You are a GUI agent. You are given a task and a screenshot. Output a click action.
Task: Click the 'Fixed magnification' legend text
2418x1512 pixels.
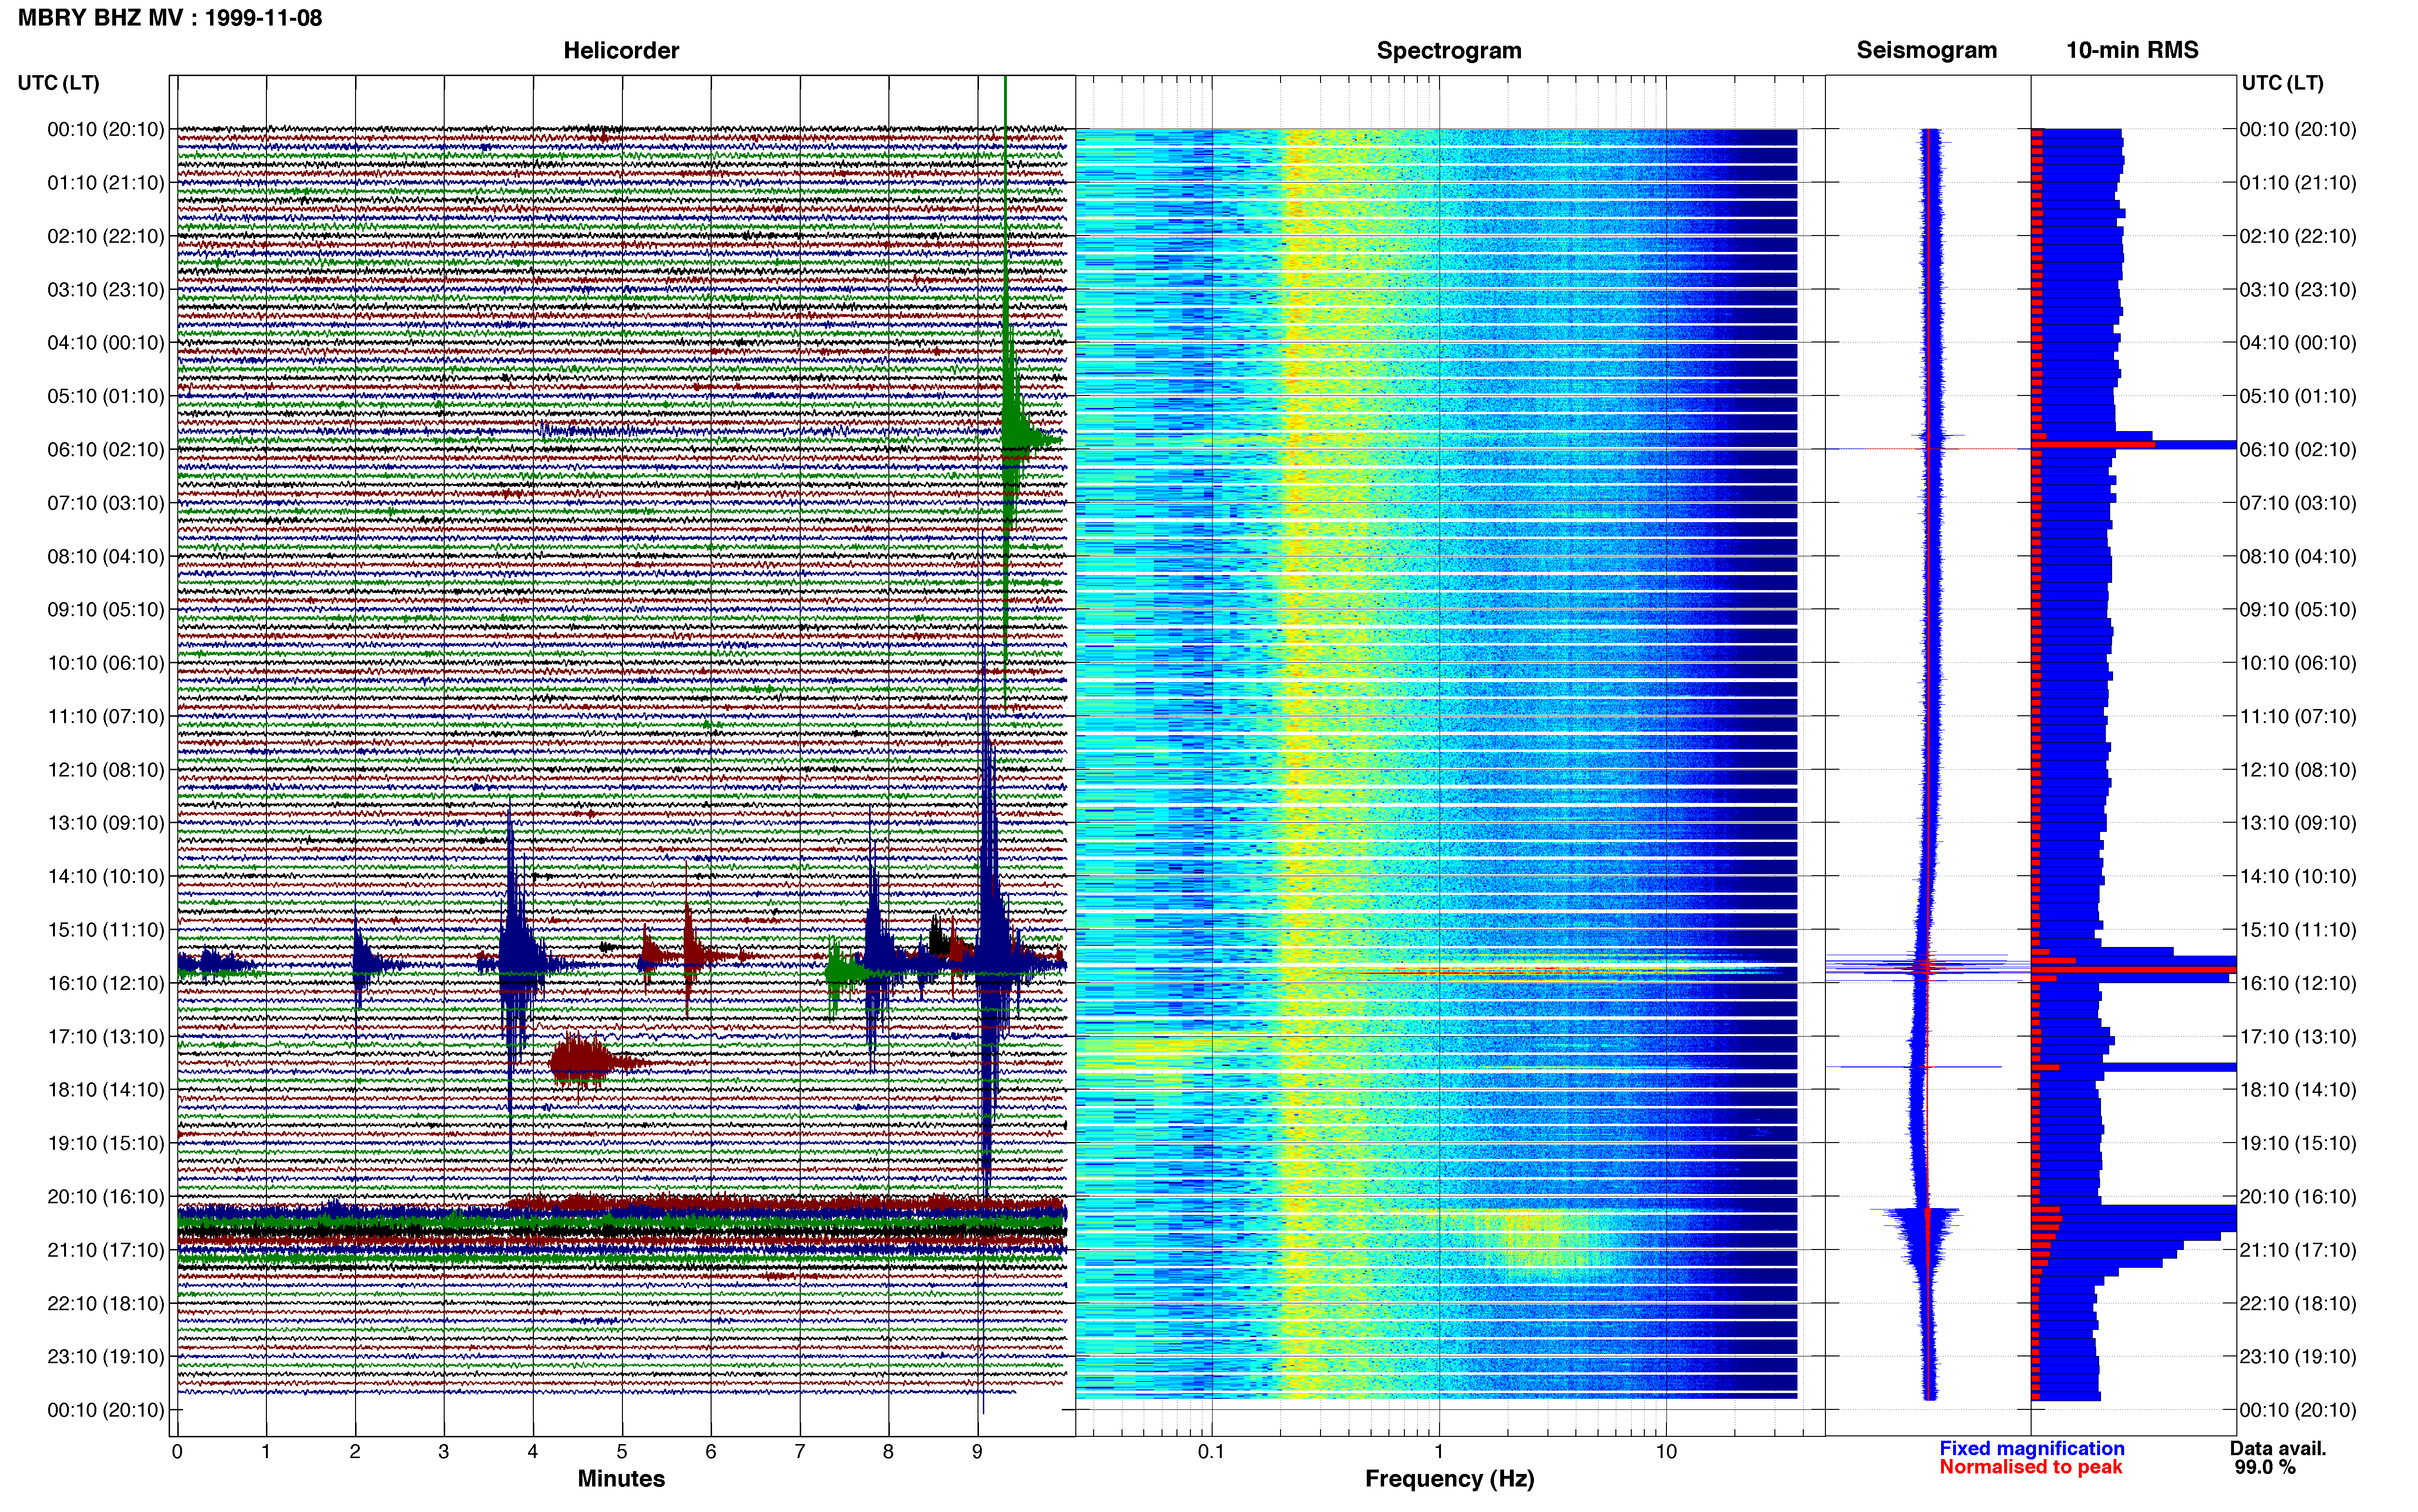click(x=2031, y=1448)
